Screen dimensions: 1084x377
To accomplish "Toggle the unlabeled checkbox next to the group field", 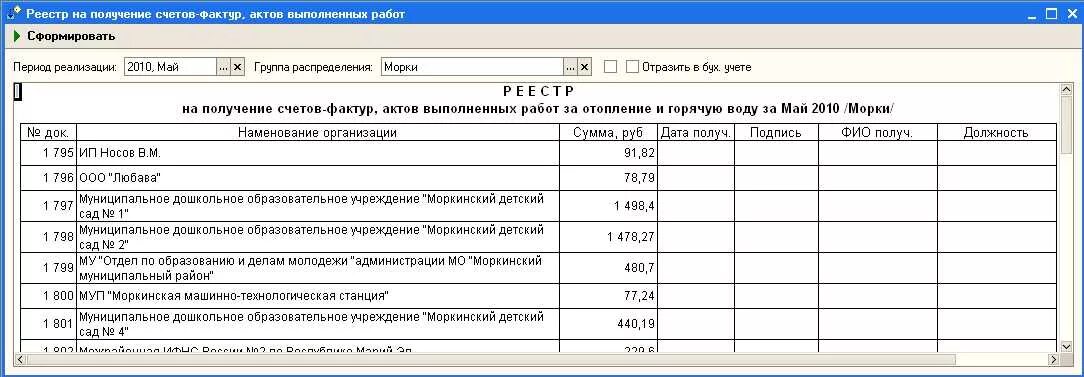I will (x=610, y=67).
